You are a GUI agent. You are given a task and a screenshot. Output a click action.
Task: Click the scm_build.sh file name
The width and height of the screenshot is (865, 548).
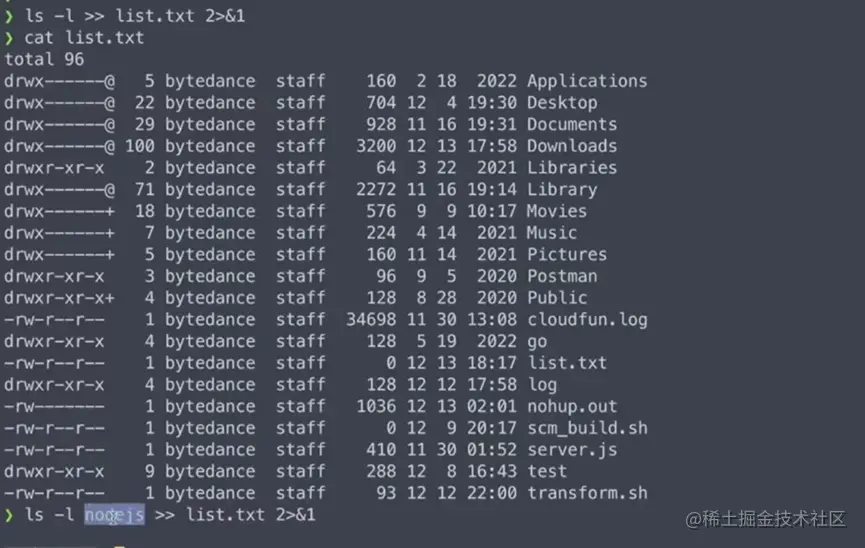click(x=587, y=428)
